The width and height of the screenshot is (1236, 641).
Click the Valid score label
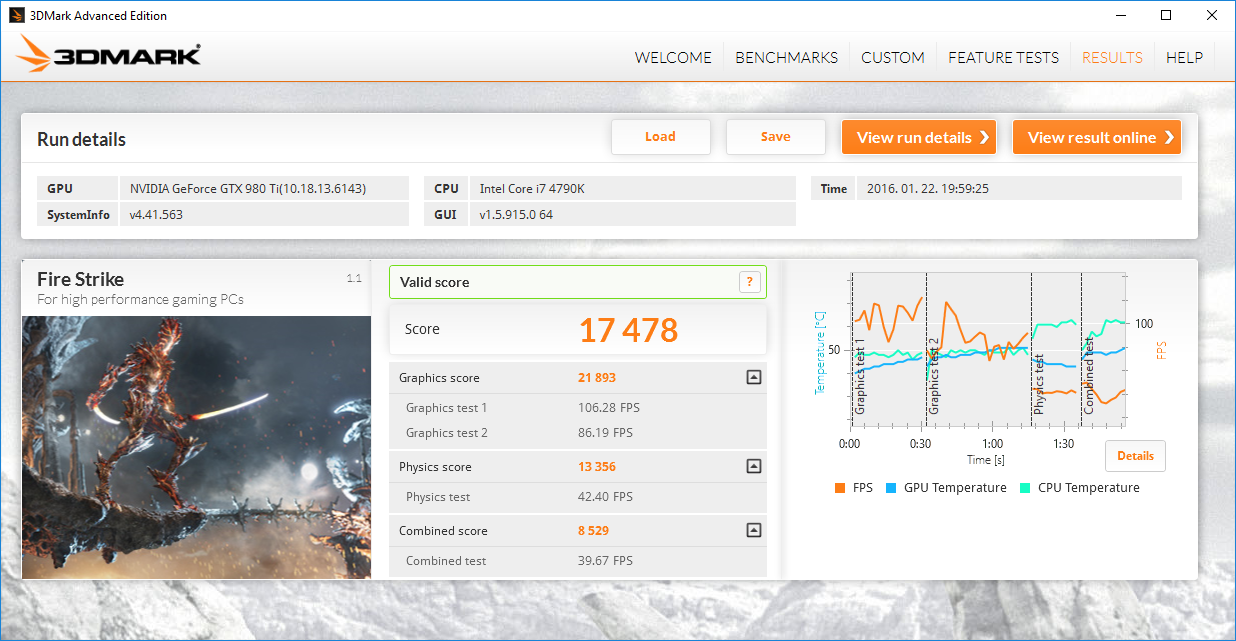tap(434, 282)
